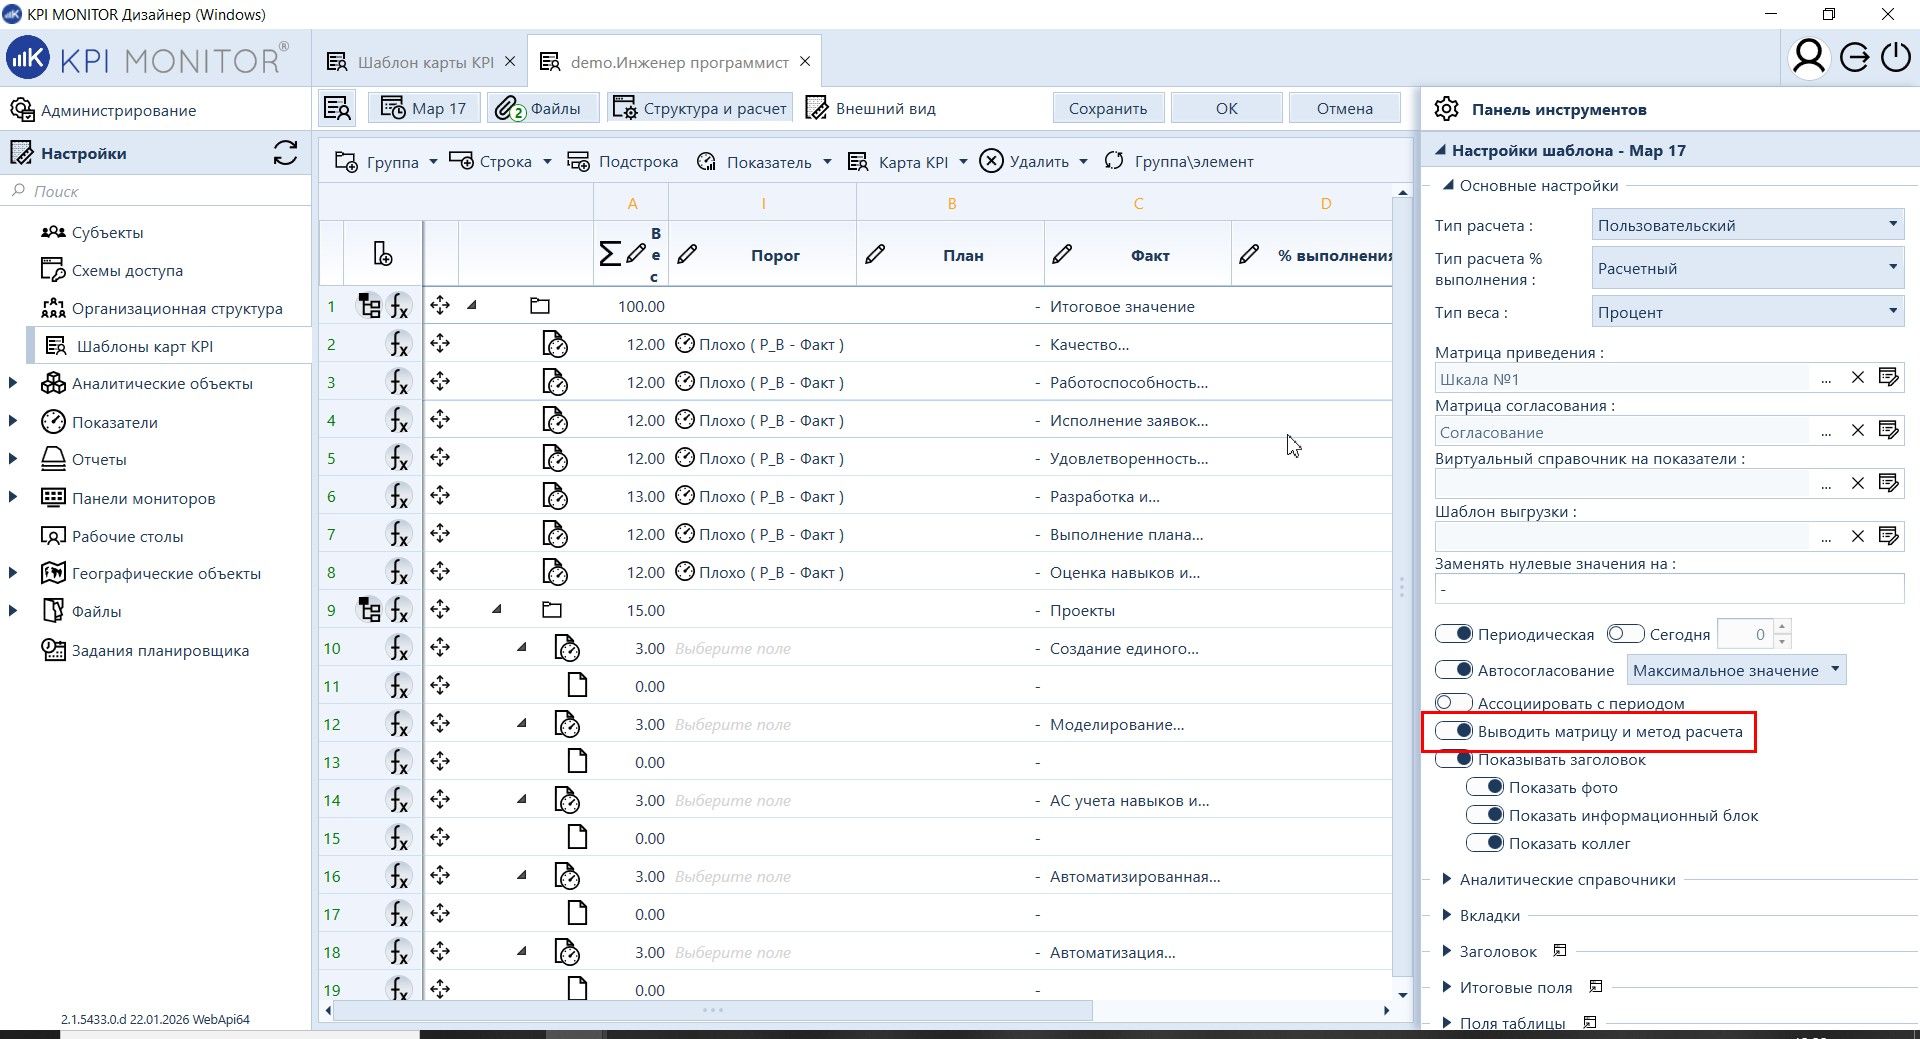The height and width of the screenshot is (1039, 1920).
Task: Open formula icon in row 2
Action: click(399, 345)
